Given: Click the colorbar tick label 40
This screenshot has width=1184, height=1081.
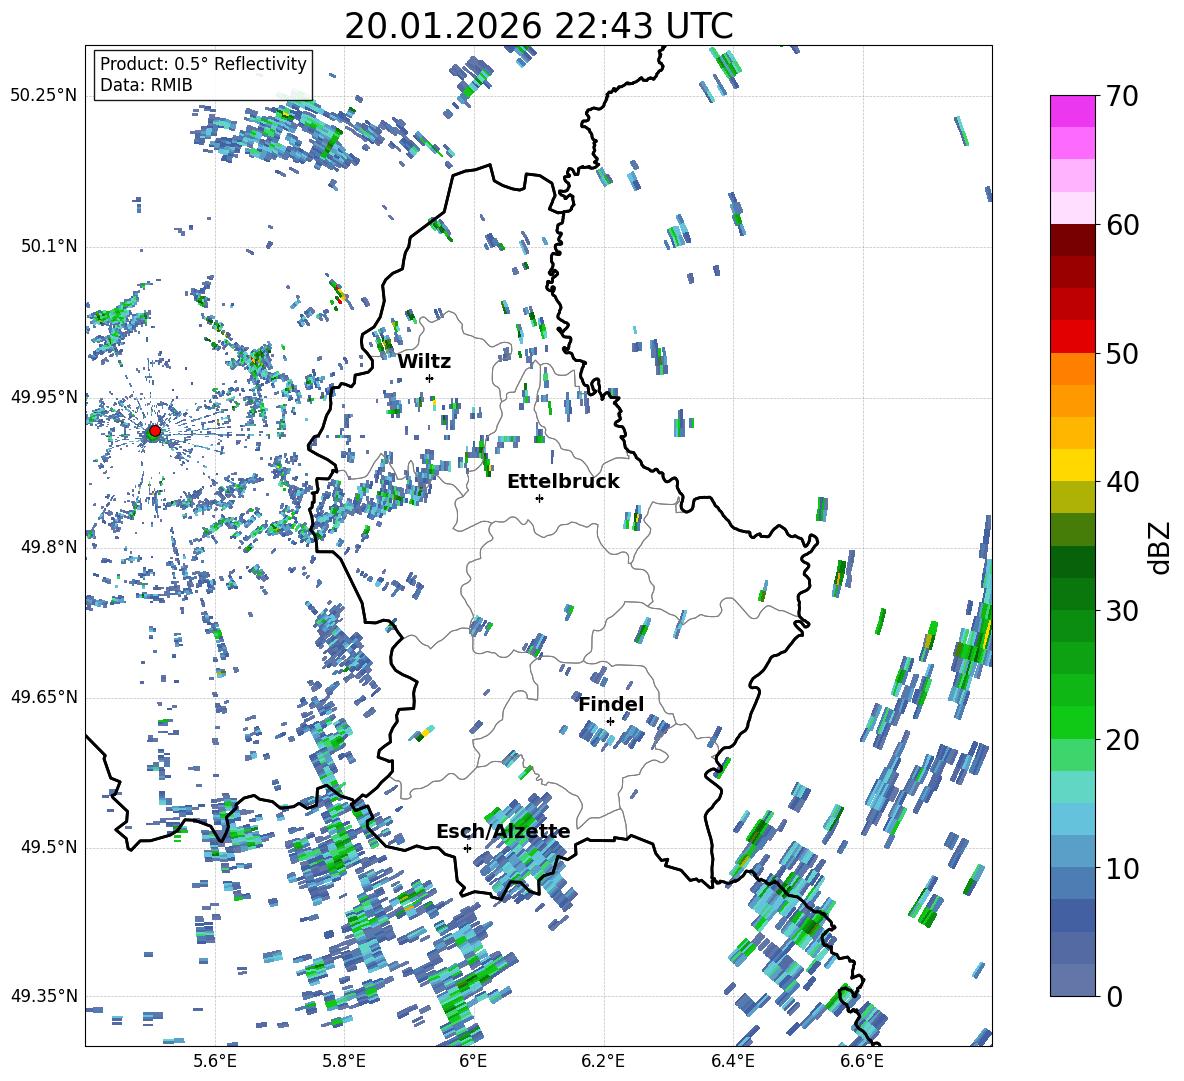Looking at the screenshot, I should coord(1121,482).
